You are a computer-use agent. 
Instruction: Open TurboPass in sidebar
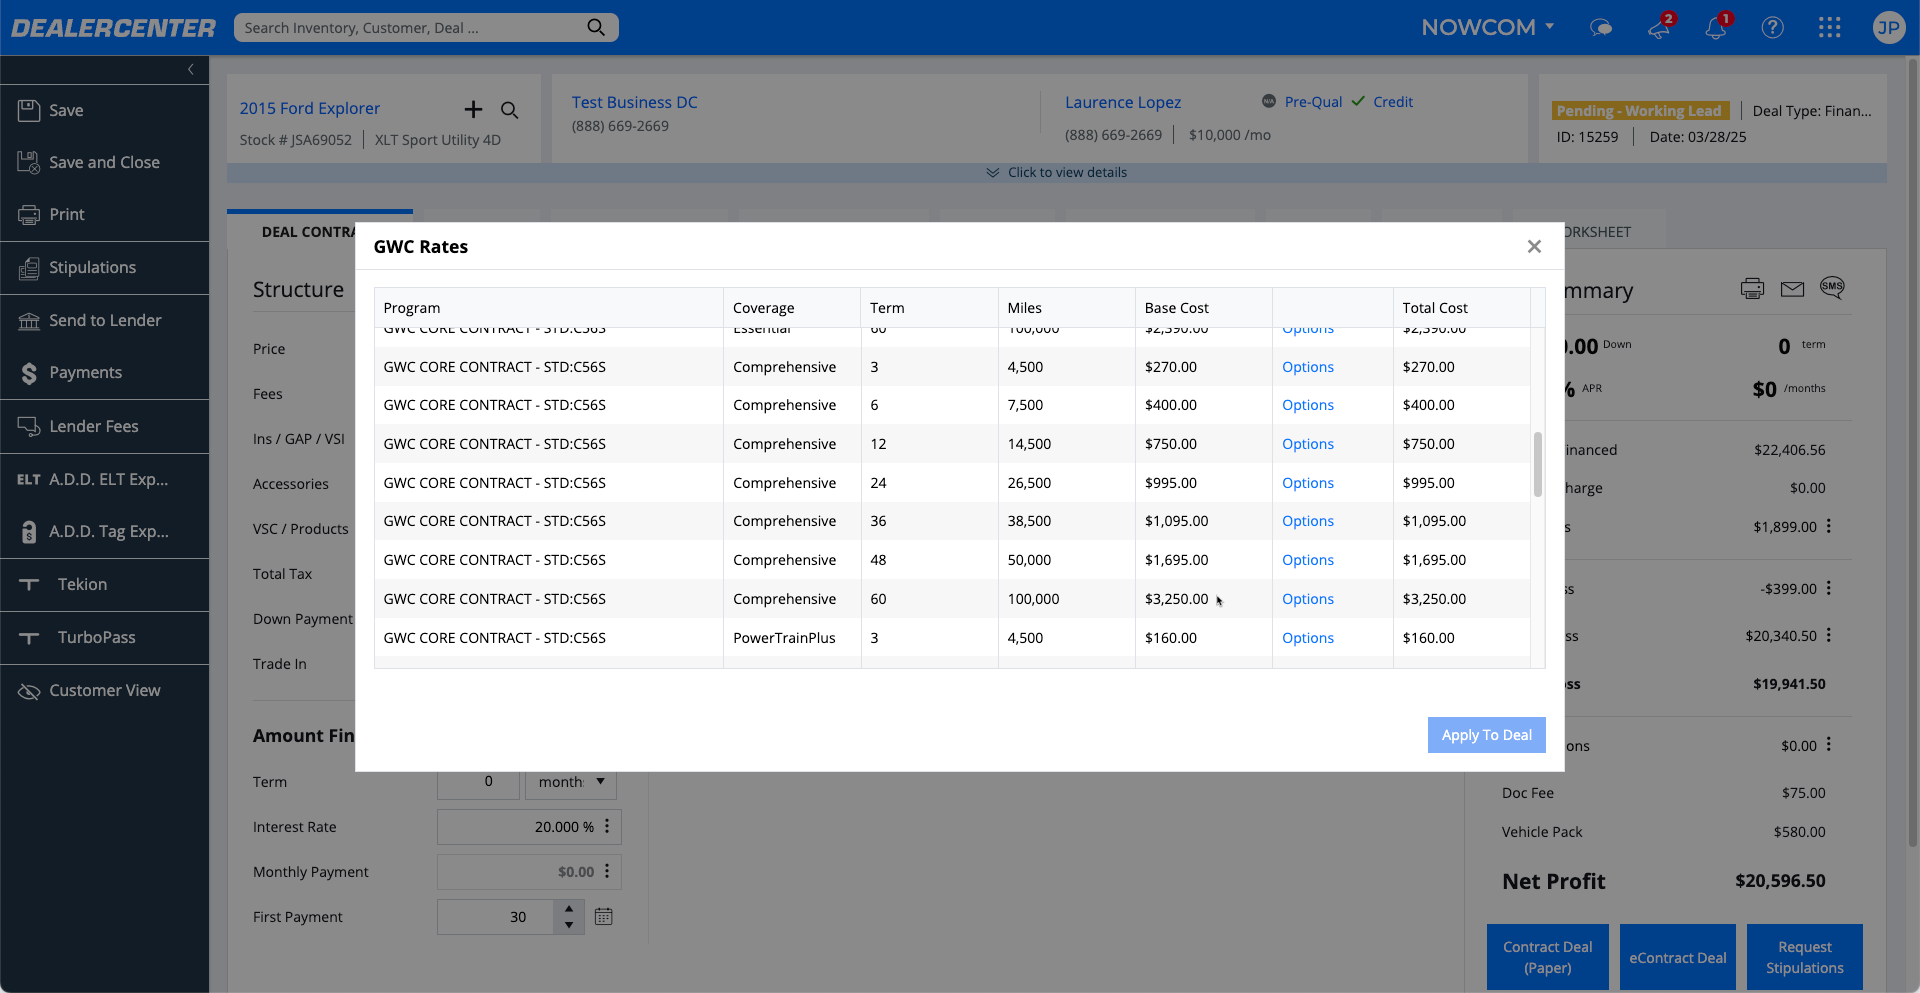point(104,637)
